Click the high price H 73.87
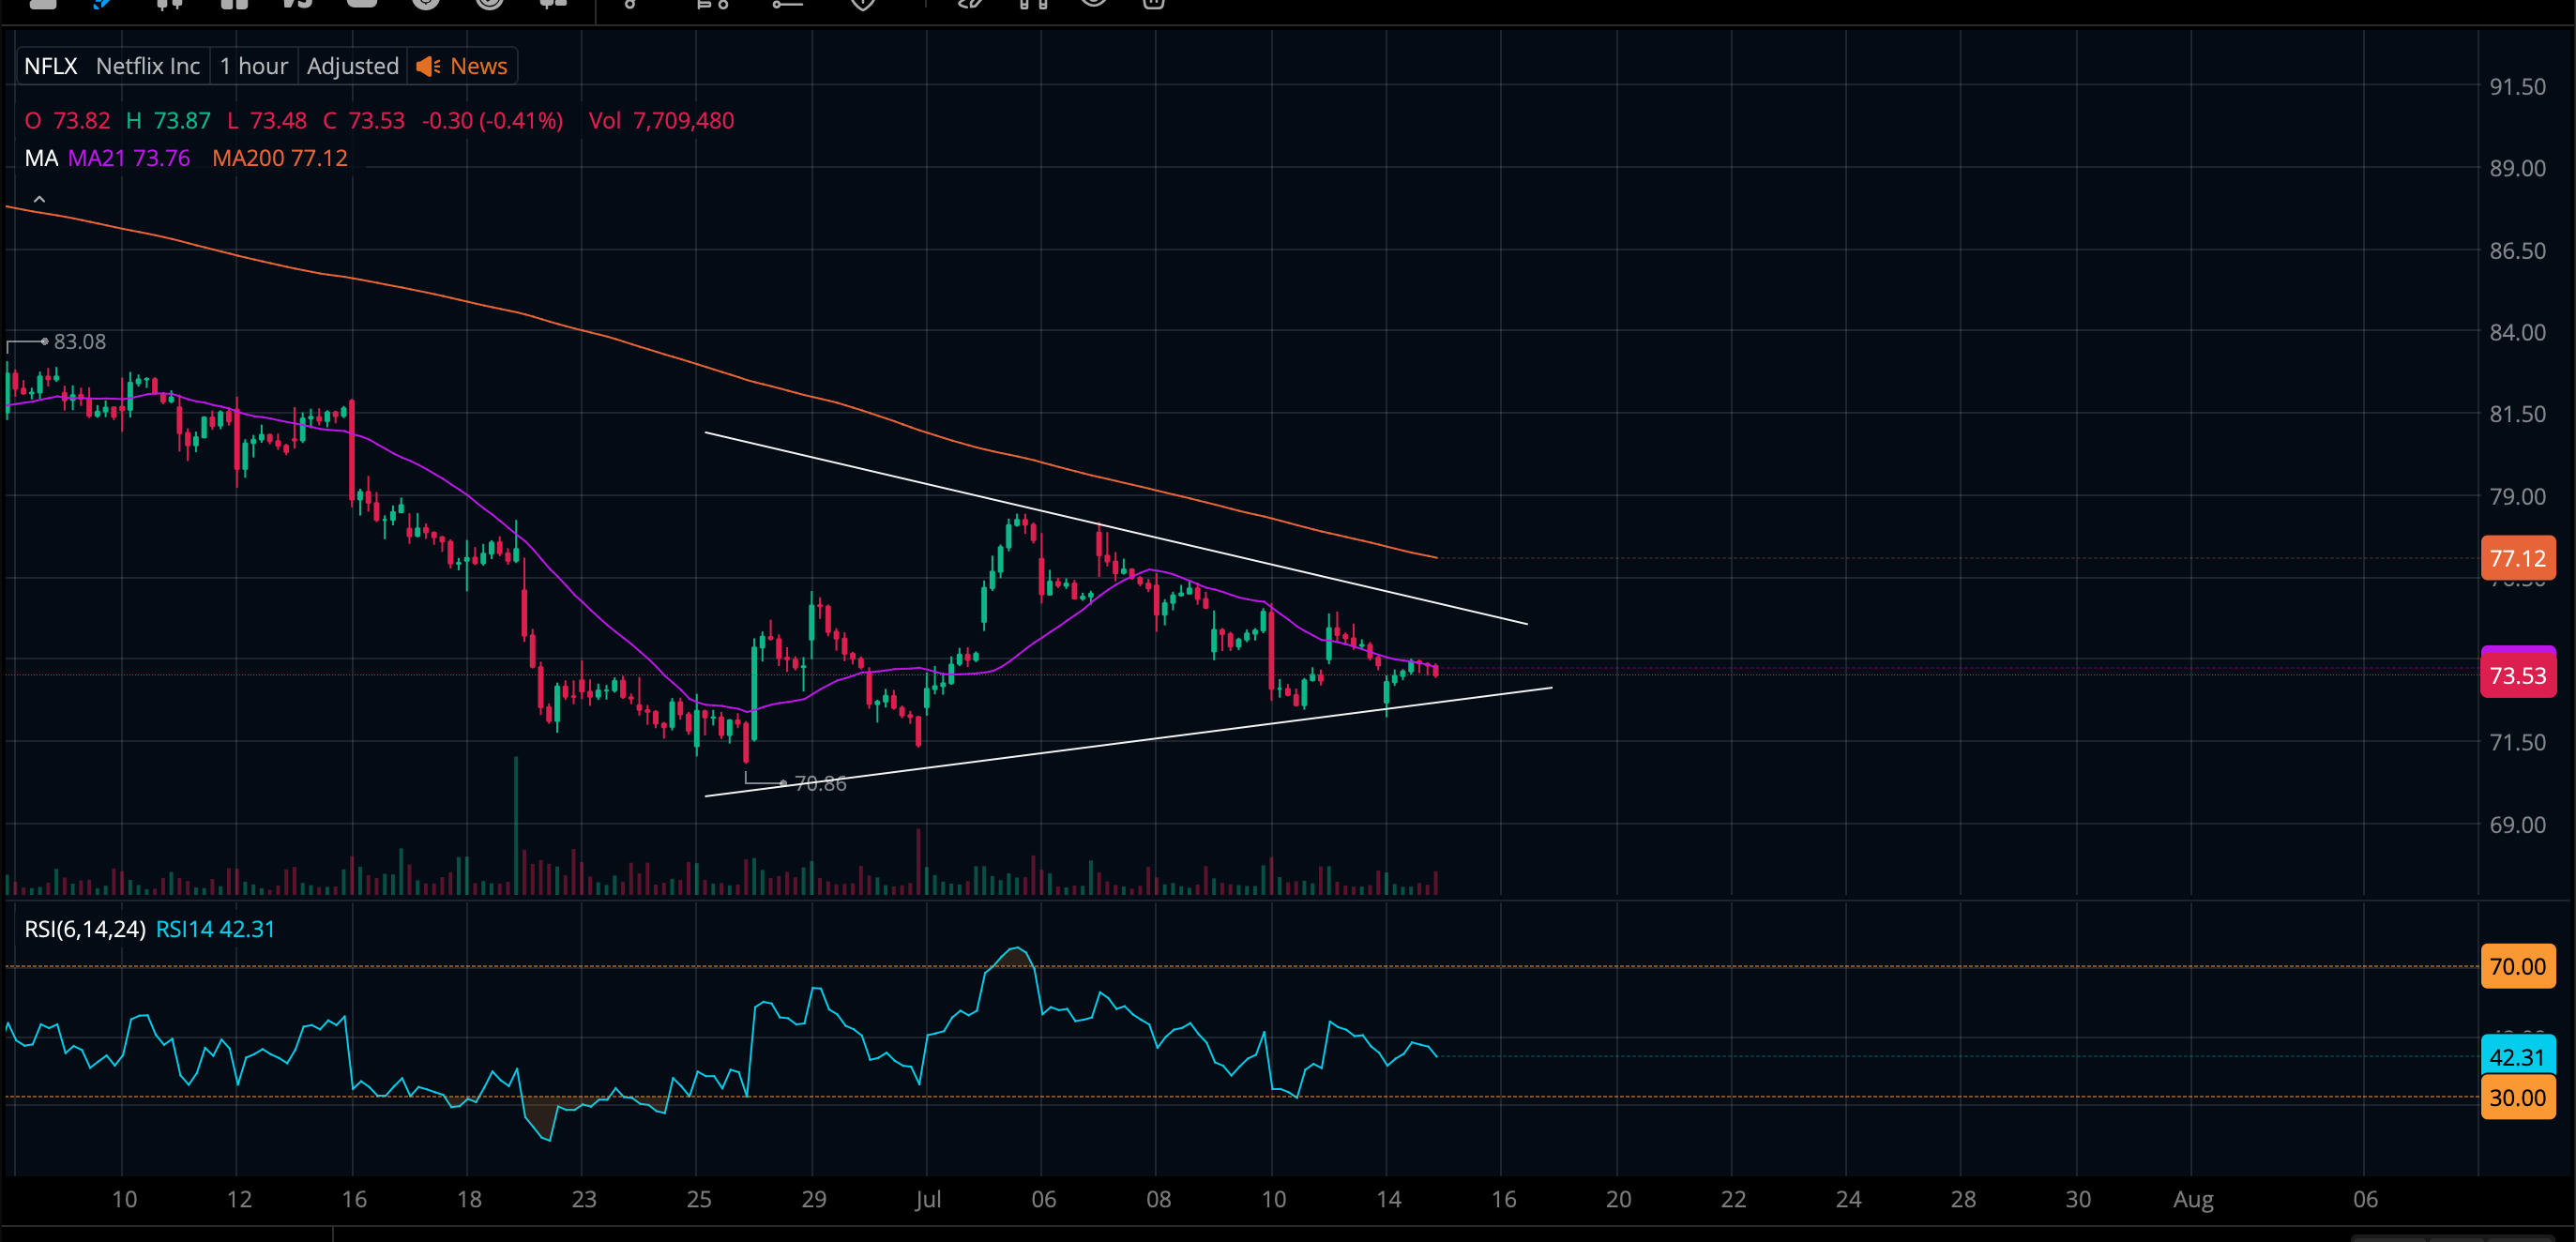Screen dimensions: 2576x1242 (x=168, y=121)
